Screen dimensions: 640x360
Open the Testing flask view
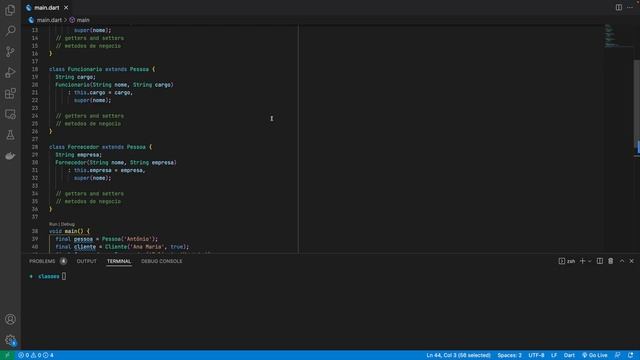tap(10, 135)
